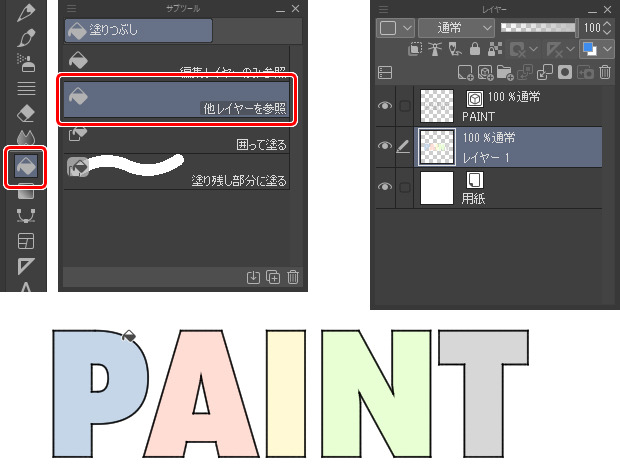Image resolution: width=620 pixels, height=474 pixels.
Task: Select the Pencil tool below the pen
Action: tap(26, 38)
